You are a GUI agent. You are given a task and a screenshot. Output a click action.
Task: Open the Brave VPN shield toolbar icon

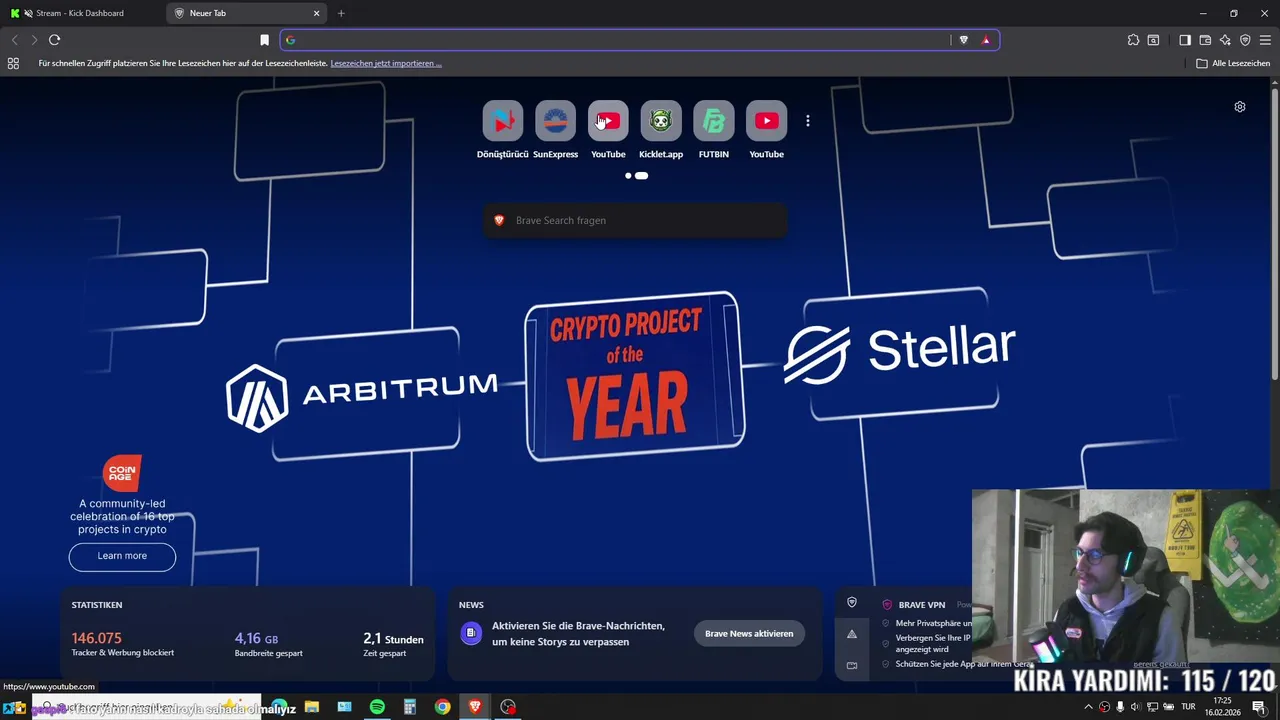1245,40
